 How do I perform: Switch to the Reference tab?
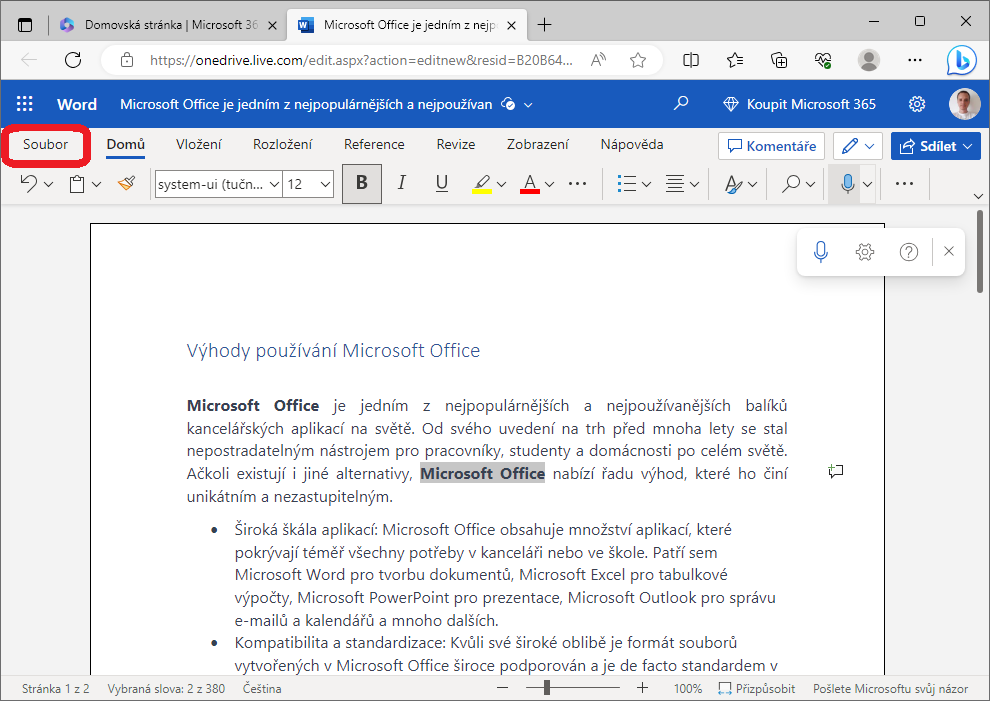[374, 145]
